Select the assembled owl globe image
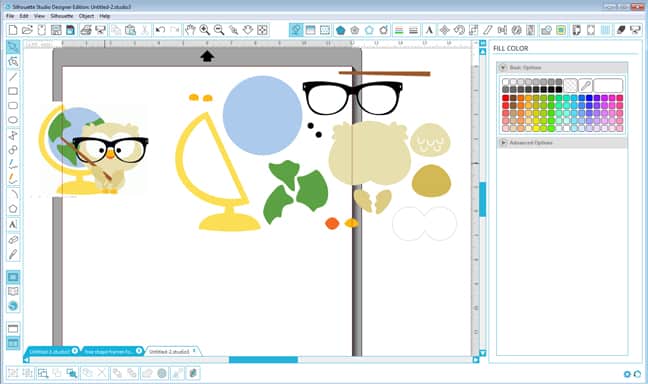The width and height of the screenshot is (648, 384). point(93,149)
